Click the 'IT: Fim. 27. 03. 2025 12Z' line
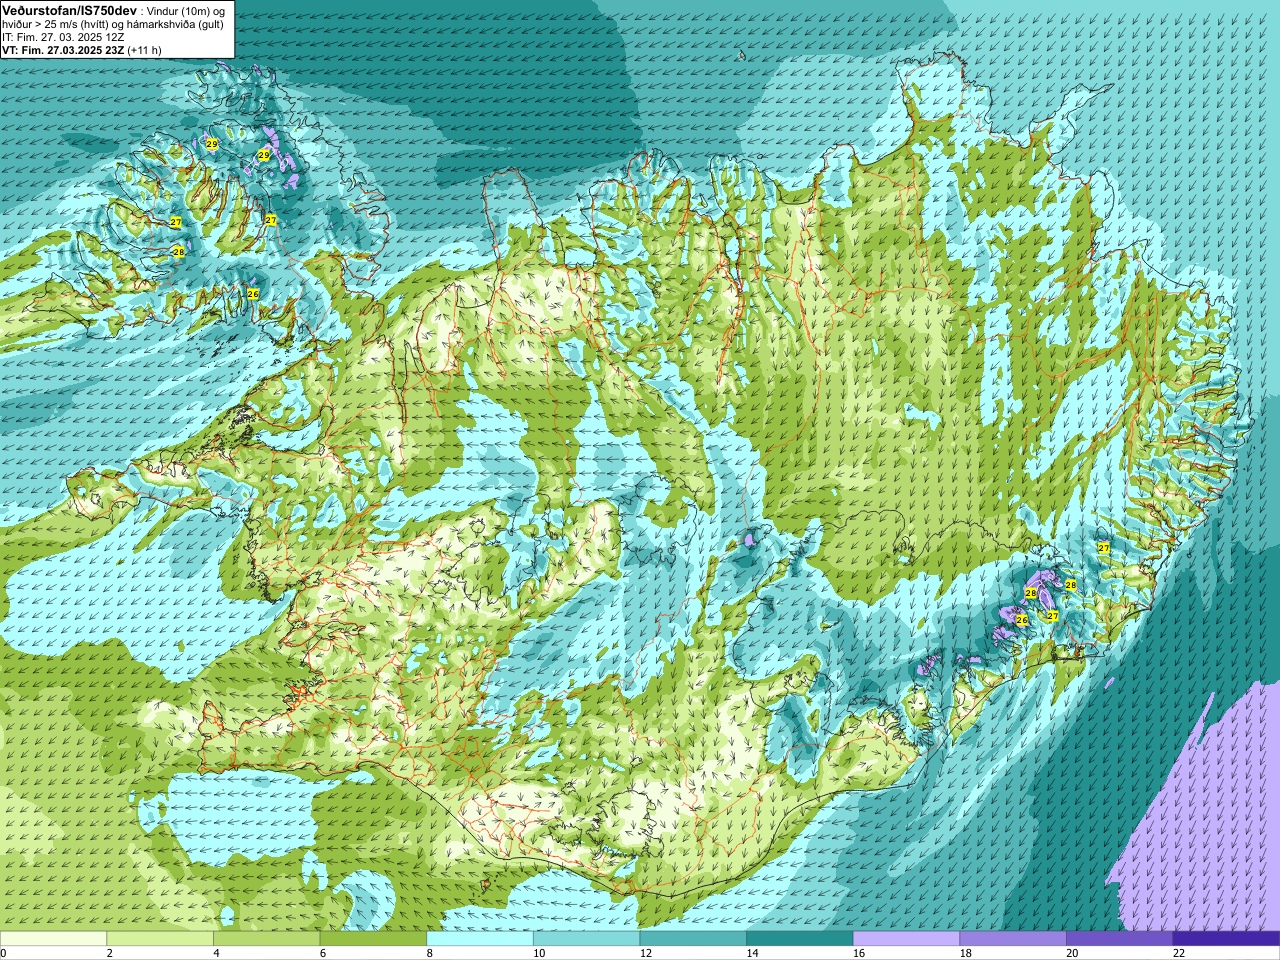Viewport: 1280px width, 960px height. [63, 36]
